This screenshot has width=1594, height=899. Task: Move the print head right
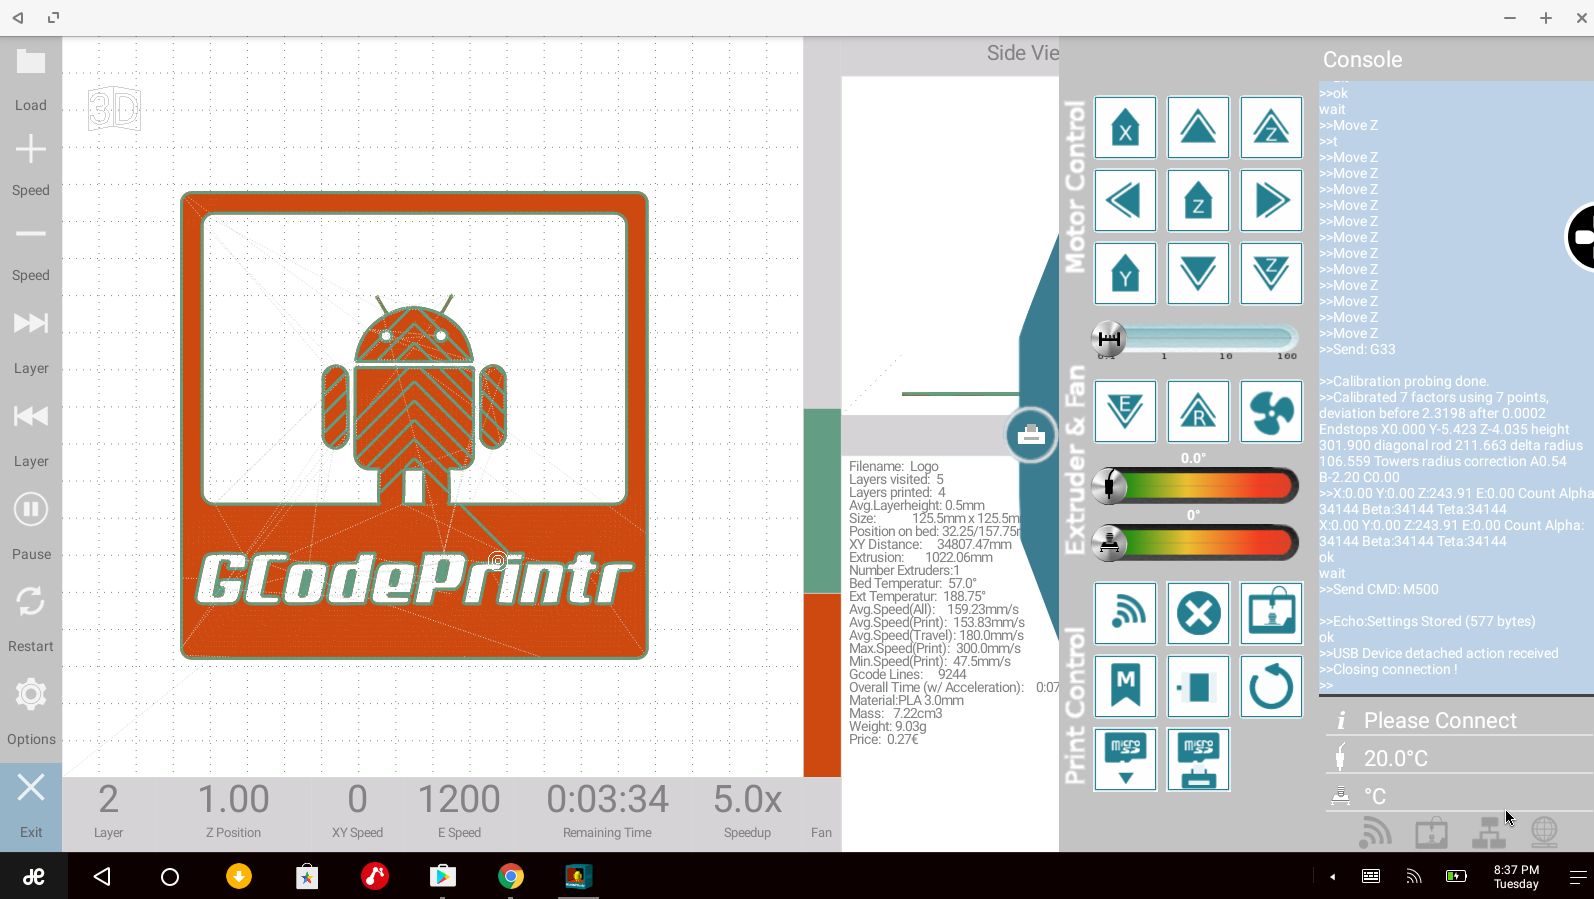click(x=1271, y=200)
